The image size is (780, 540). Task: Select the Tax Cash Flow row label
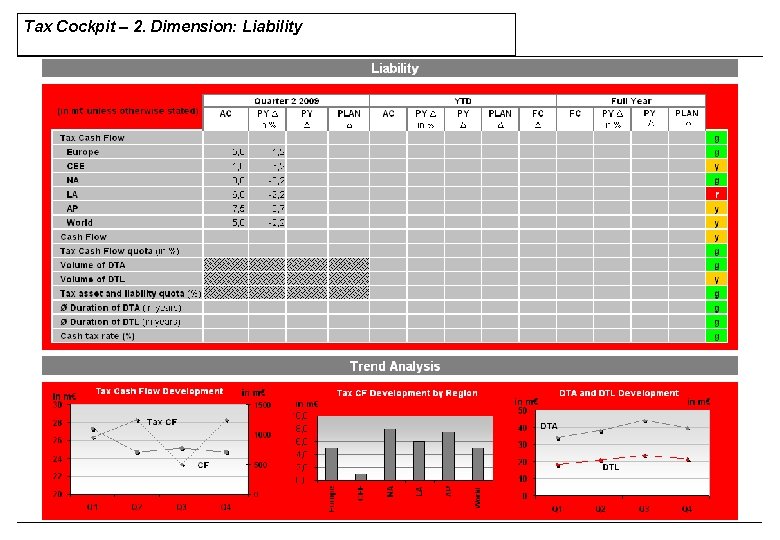(x=92, y=138)
